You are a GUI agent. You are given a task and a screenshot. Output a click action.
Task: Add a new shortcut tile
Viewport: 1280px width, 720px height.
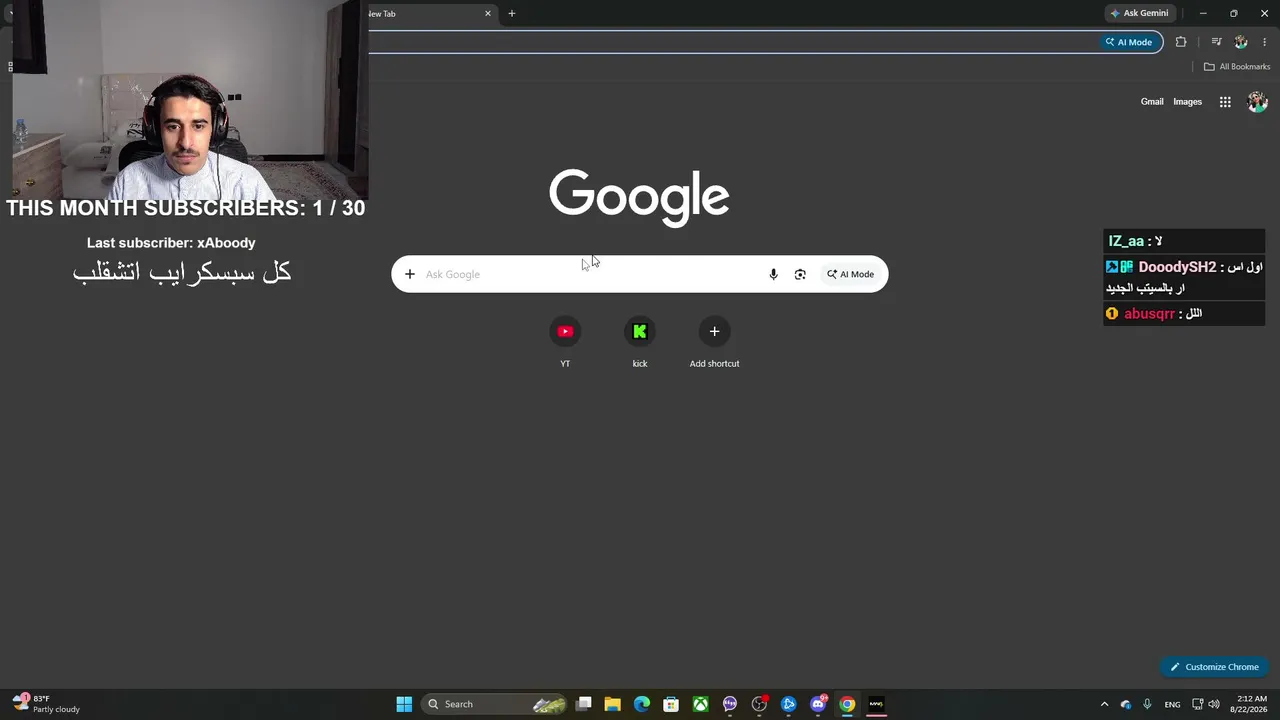click(714, 342)
